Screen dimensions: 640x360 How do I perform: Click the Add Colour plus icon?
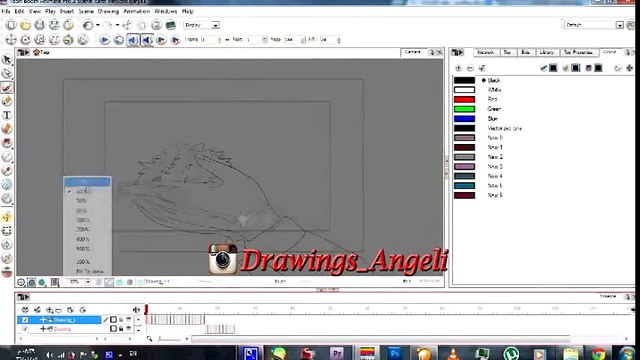pyautogui.click(x=458, y=68)
